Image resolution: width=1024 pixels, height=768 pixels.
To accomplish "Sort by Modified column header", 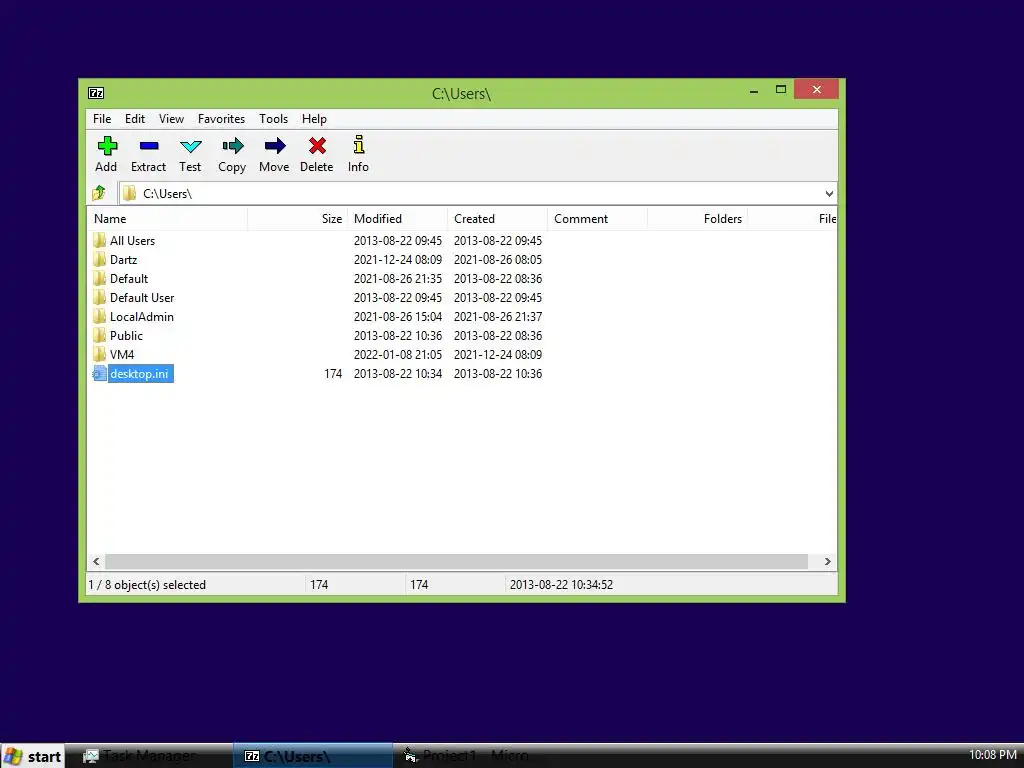I will tap(398, 219).
